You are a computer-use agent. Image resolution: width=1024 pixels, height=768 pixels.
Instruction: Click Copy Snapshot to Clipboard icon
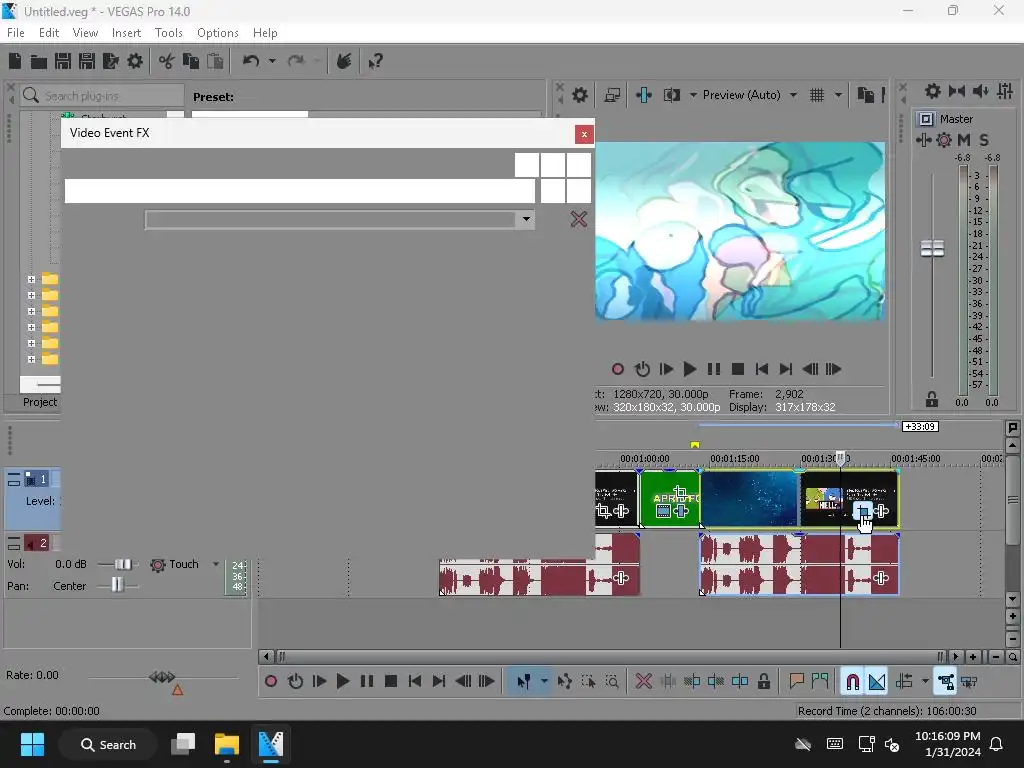point(866,95)
